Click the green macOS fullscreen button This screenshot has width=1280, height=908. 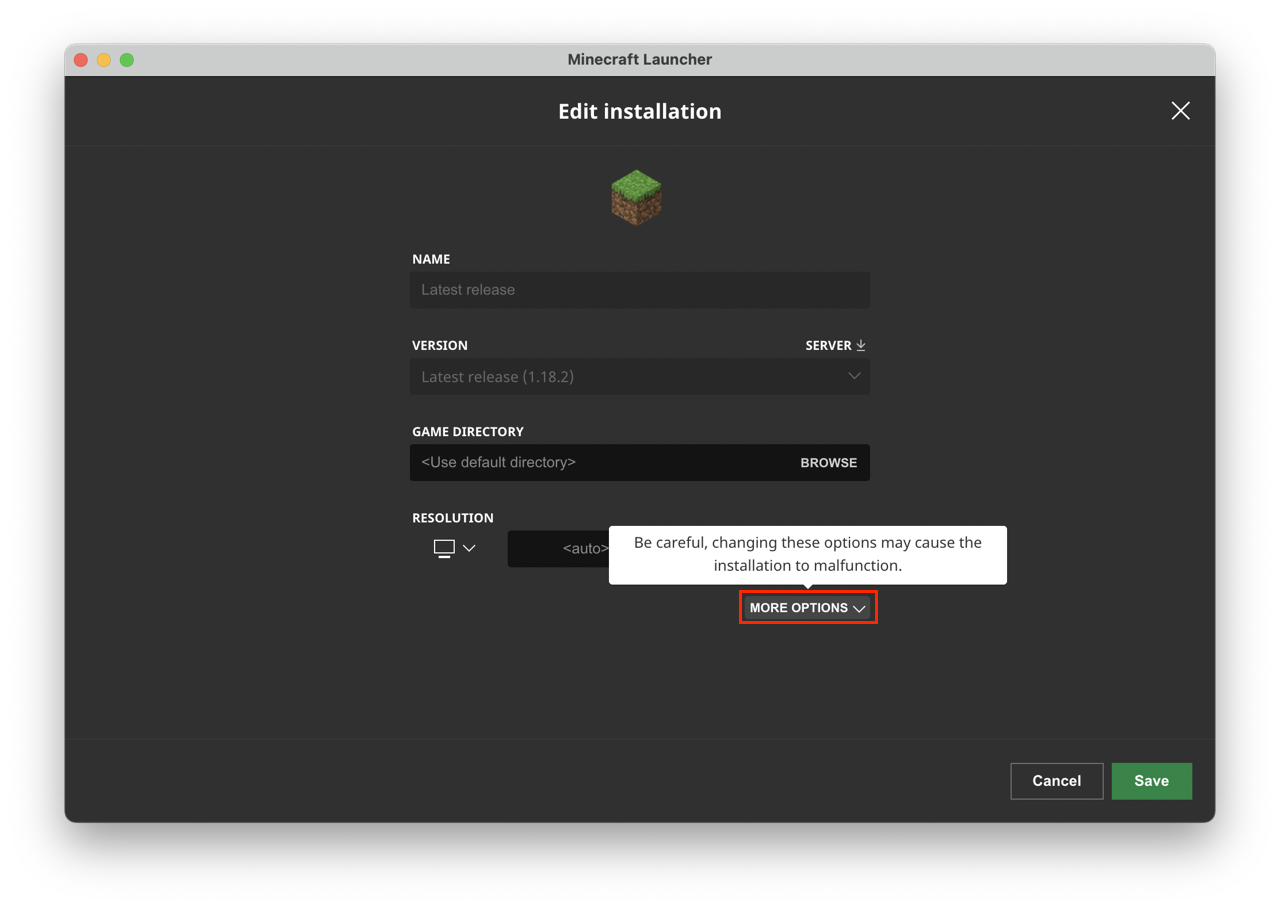click(x=127, y=60)
